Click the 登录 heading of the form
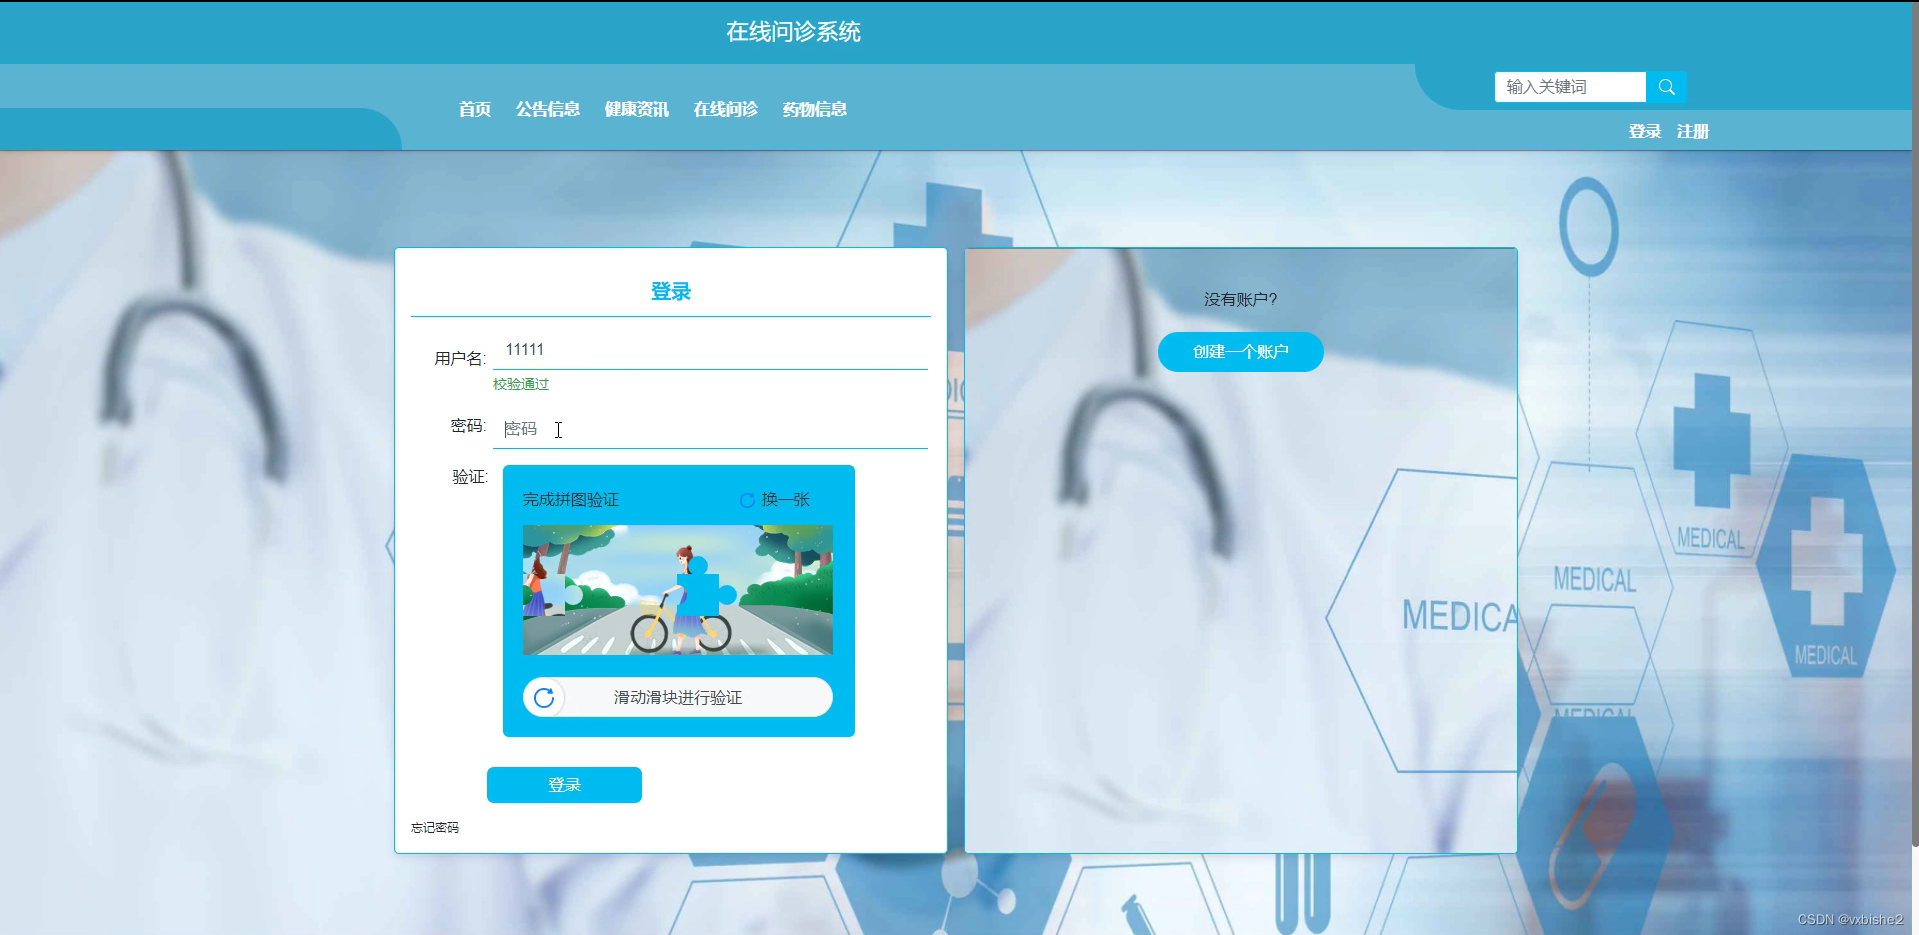The image size is (1919, 935). coord(671,292)
